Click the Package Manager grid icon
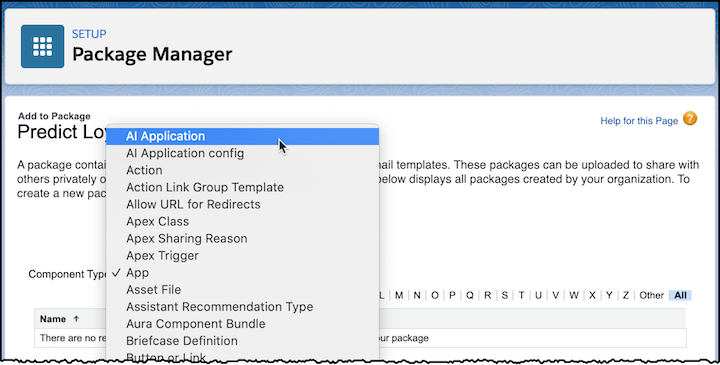 tap(42, 46)
